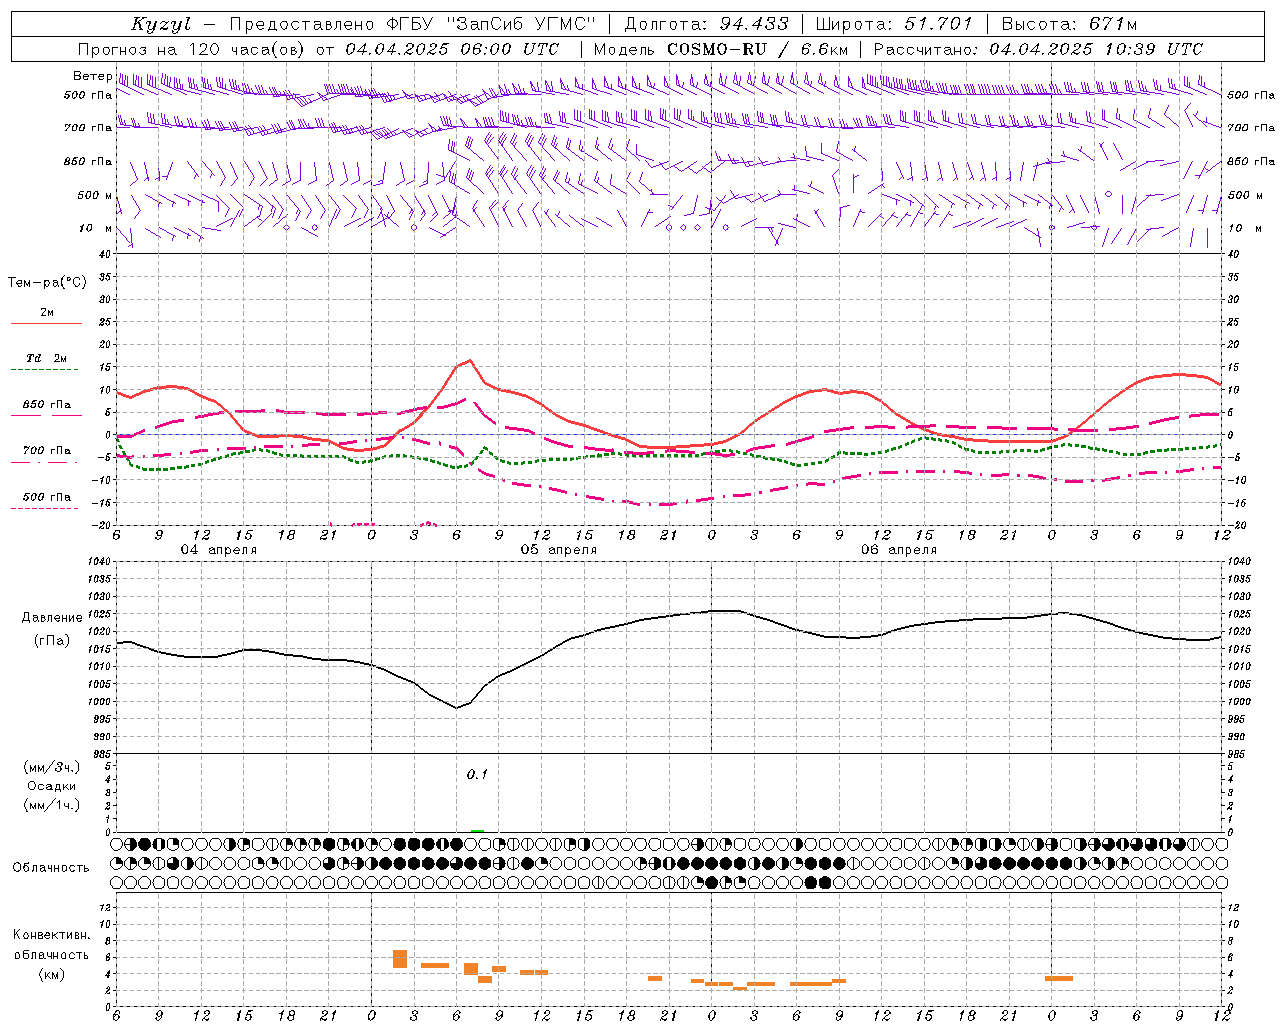Screen dimensions: 1280x1024
Task: Click the Осадки precipitation label
Action: [52, 786]
